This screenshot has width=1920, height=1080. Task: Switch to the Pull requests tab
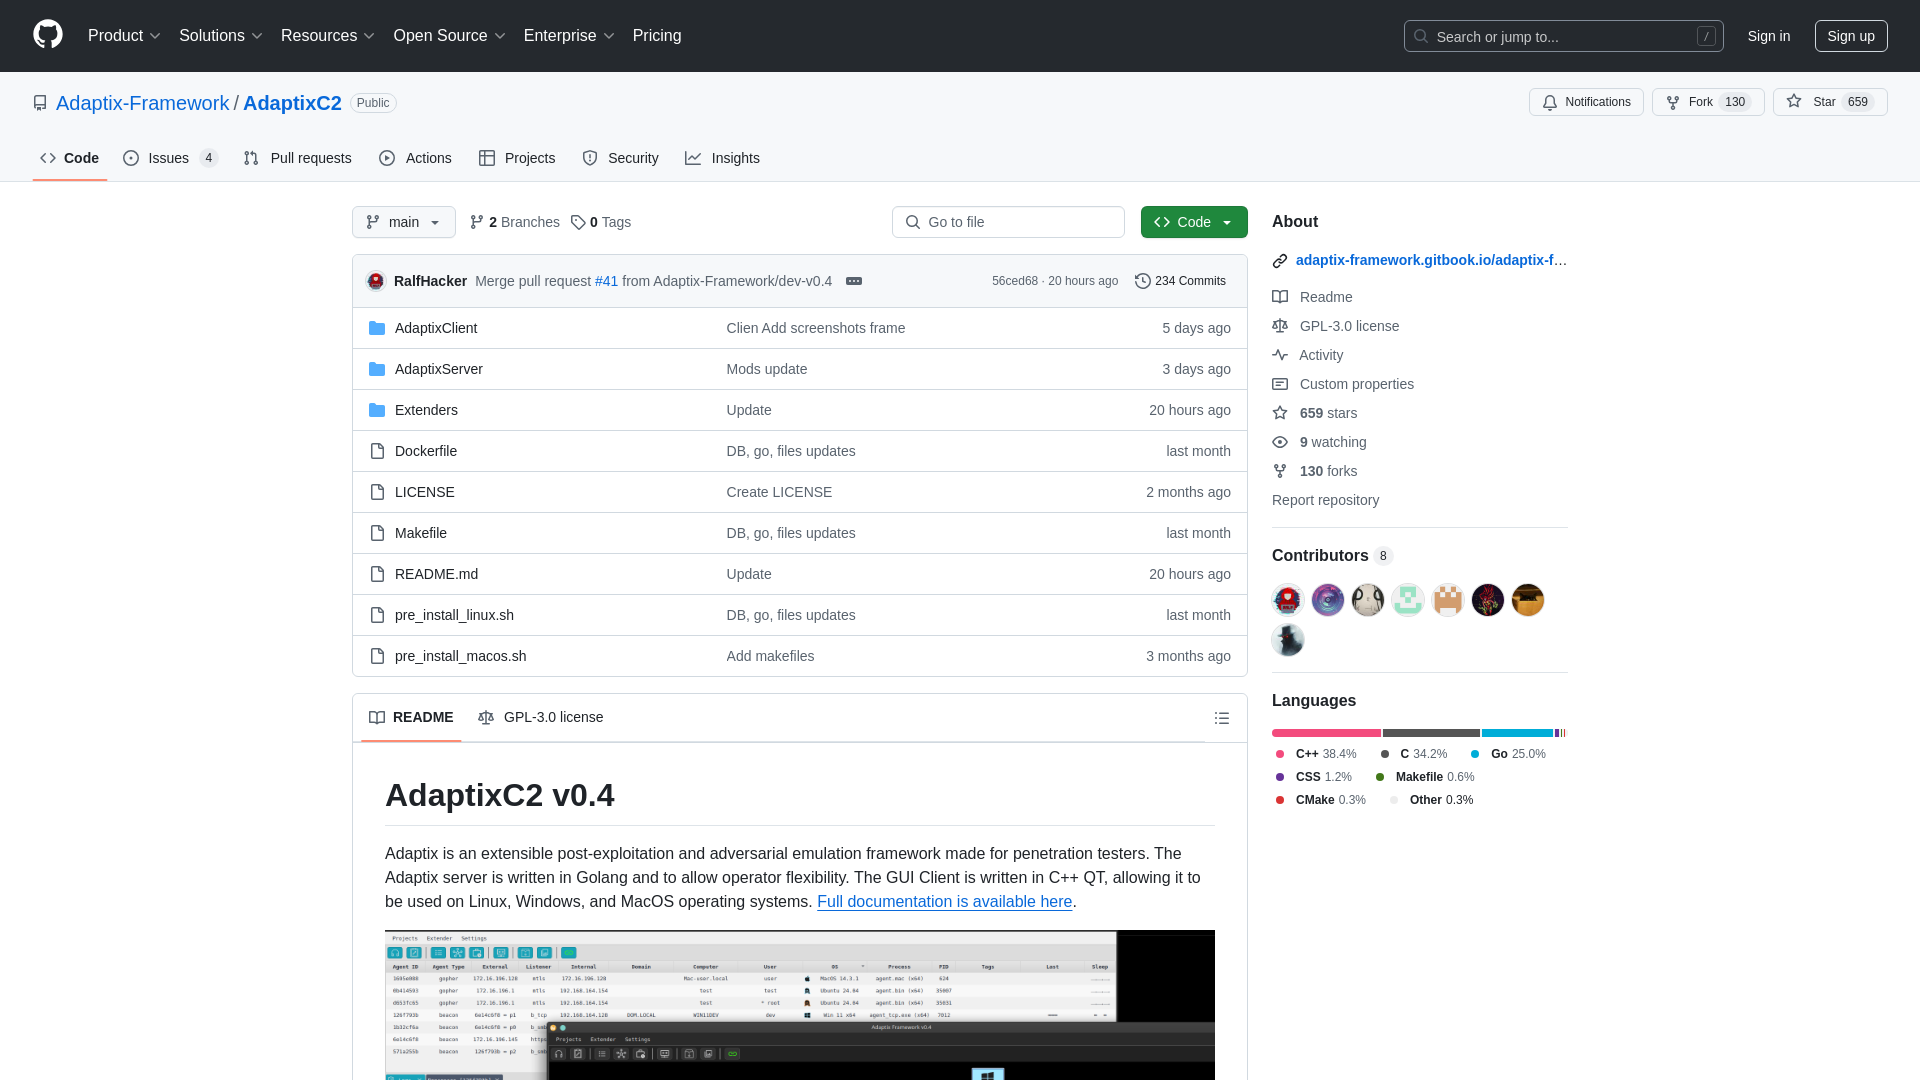coord(298,158)
